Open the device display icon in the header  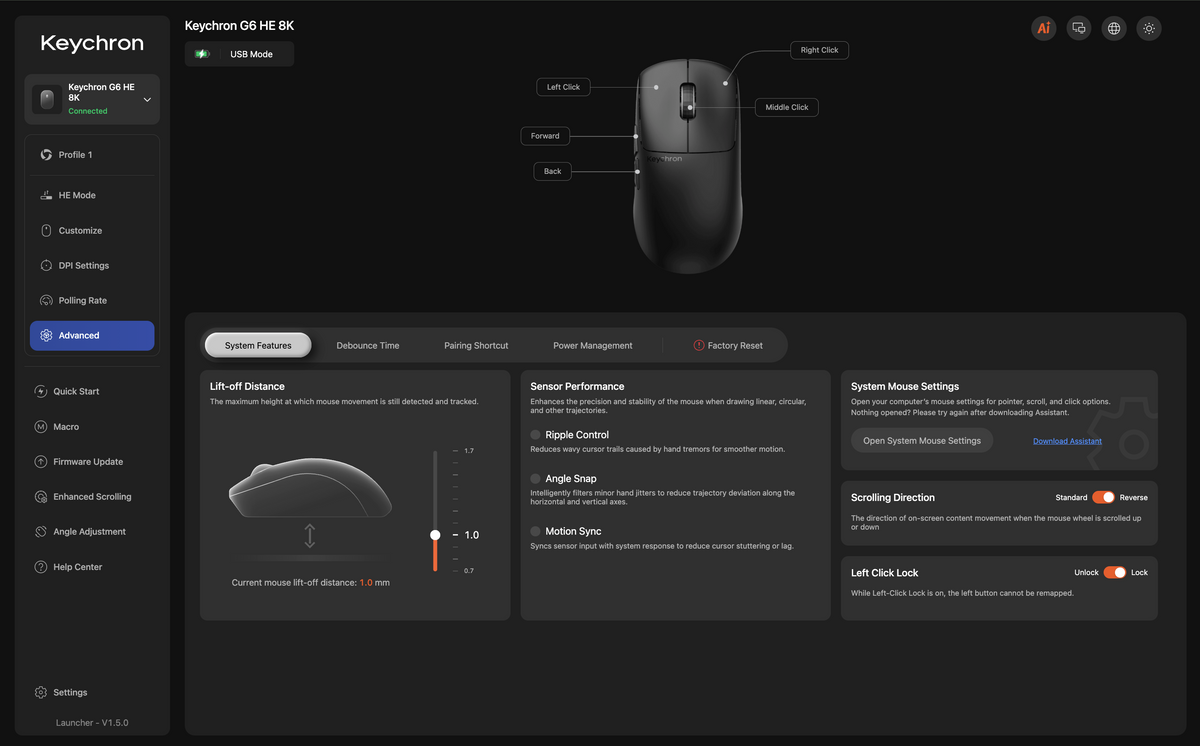coord(1079,28)
